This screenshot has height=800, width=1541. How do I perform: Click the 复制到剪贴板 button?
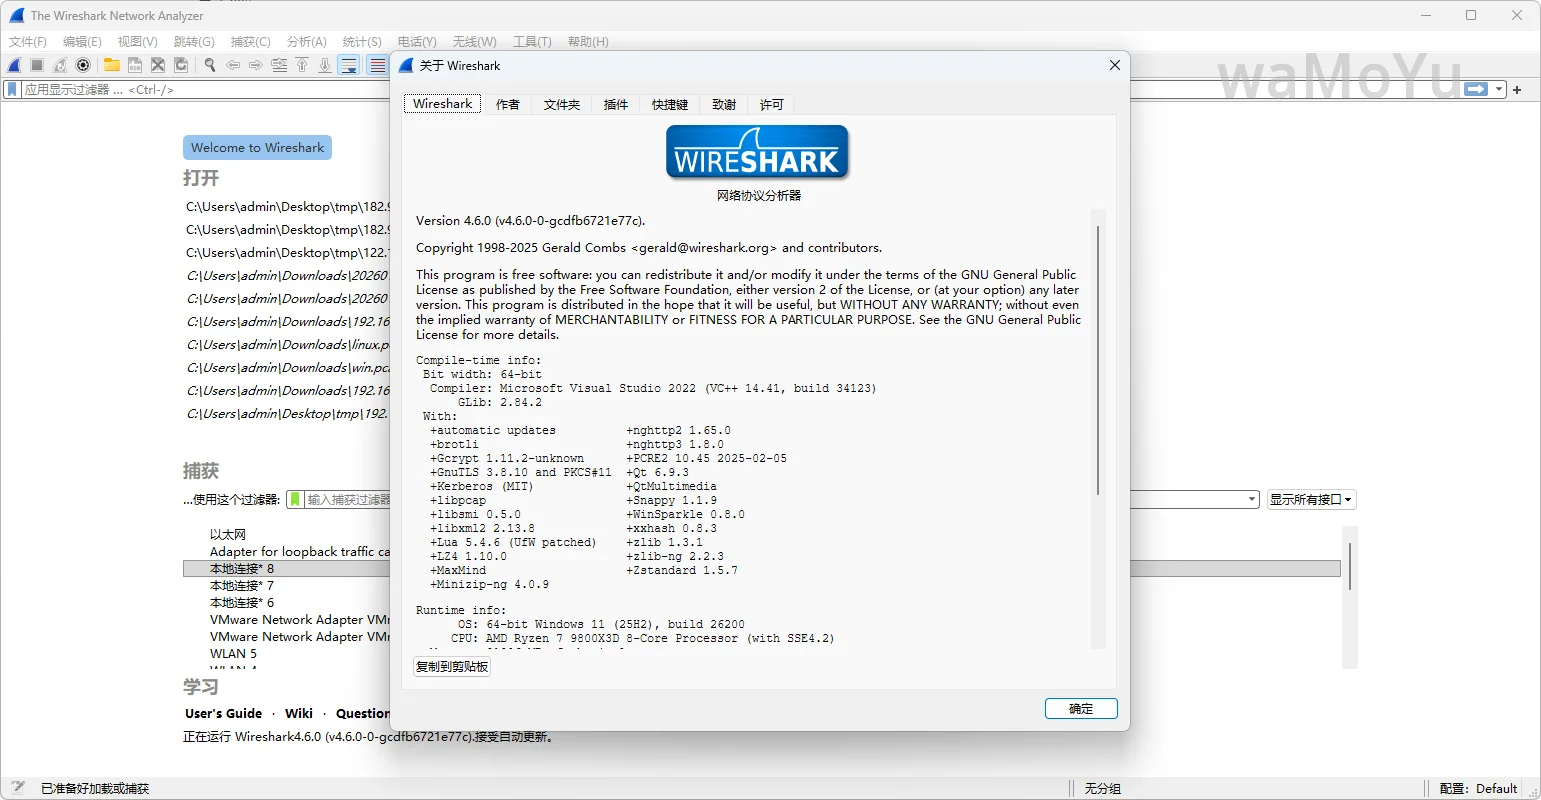pyautogui.click(x=452, y=667)
